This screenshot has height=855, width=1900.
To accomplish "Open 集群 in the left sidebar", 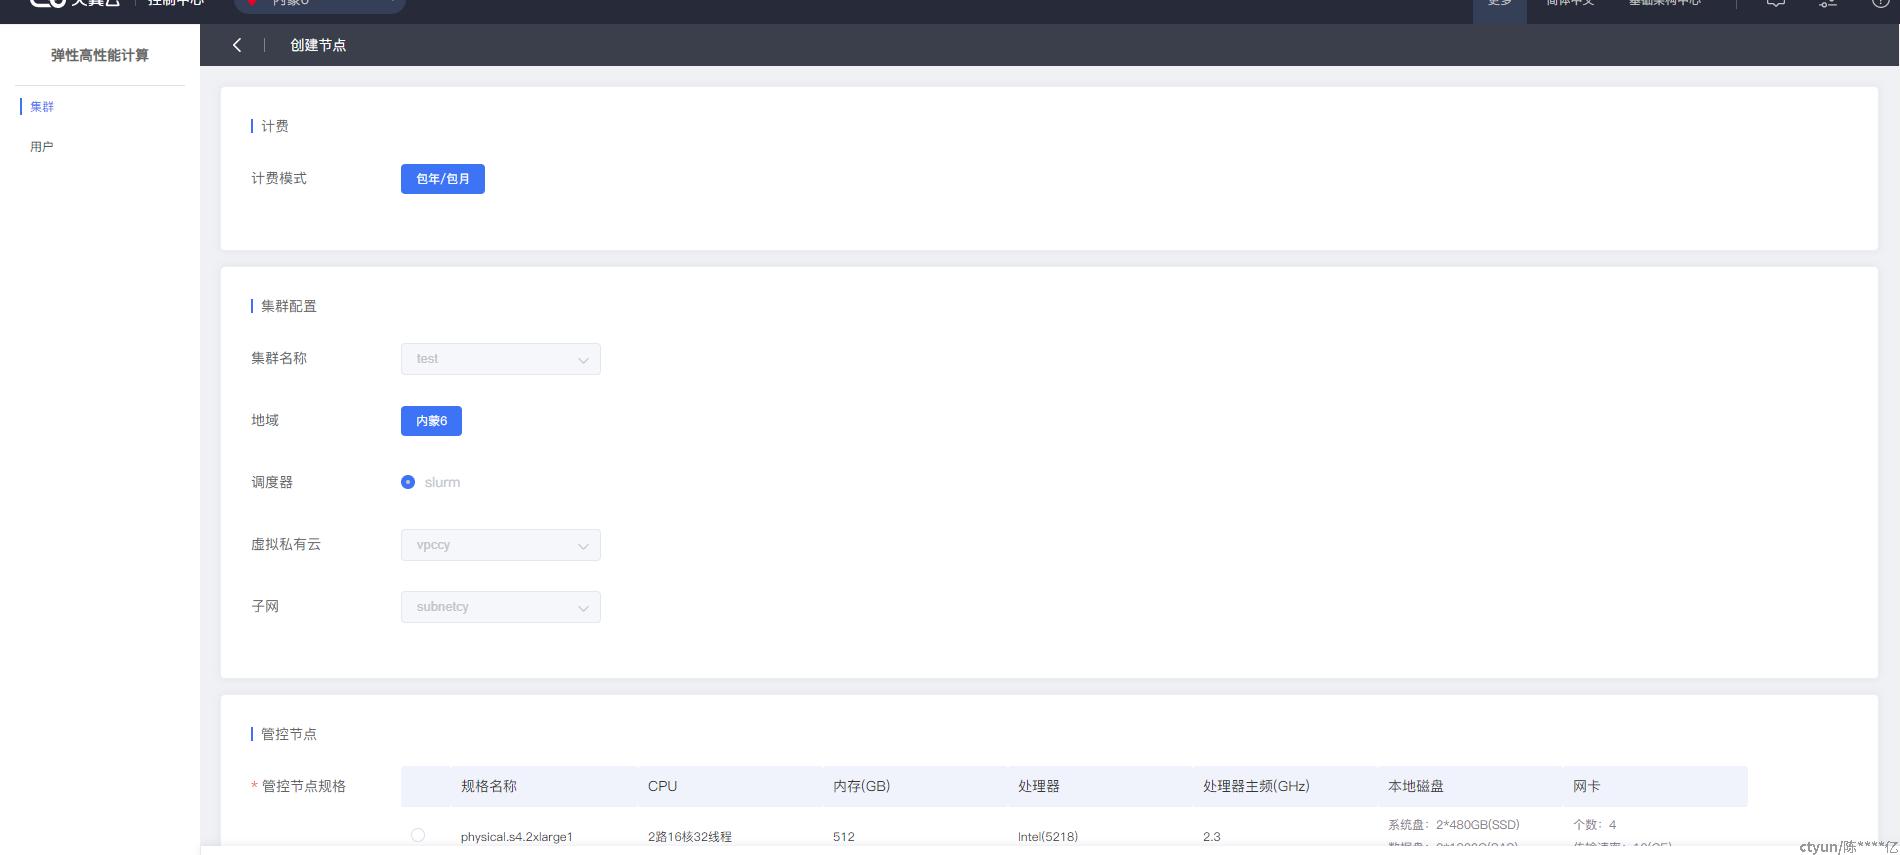I will 42,107.
